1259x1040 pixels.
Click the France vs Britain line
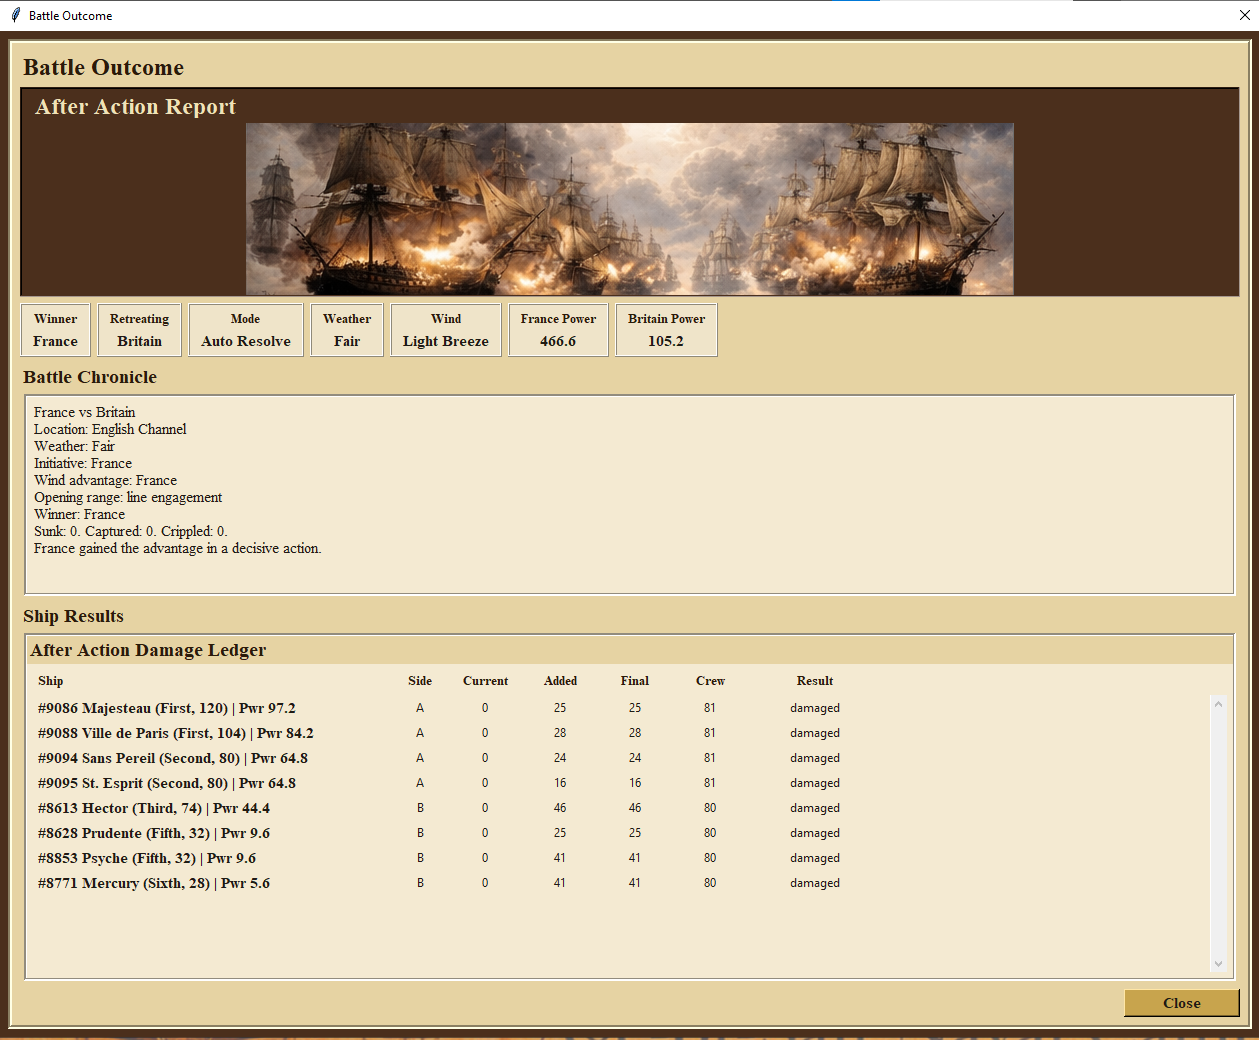[84, 412]
